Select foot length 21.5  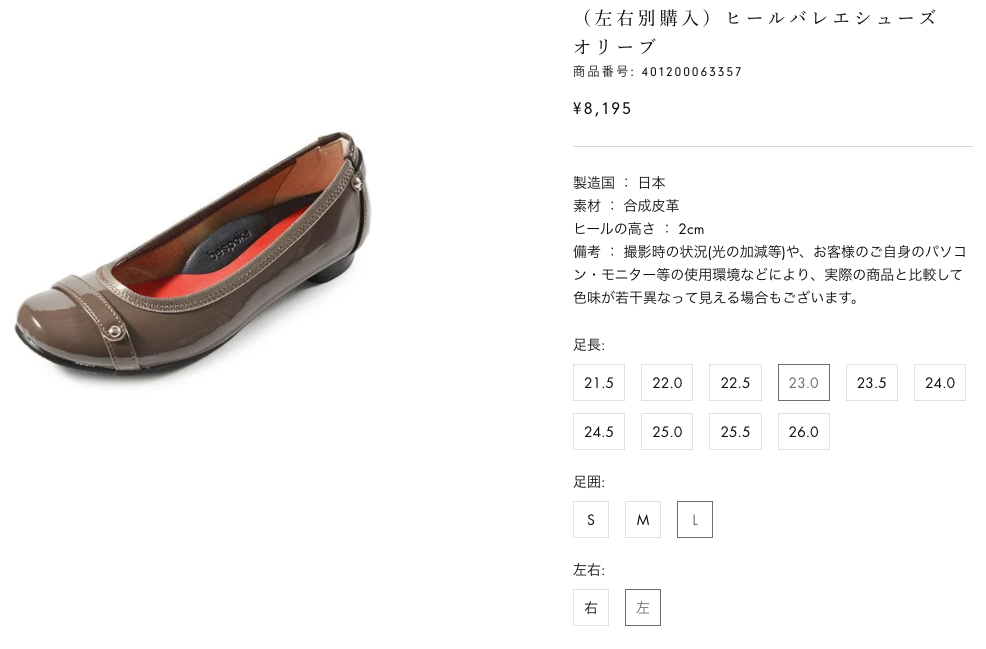(x=599, y=382)
